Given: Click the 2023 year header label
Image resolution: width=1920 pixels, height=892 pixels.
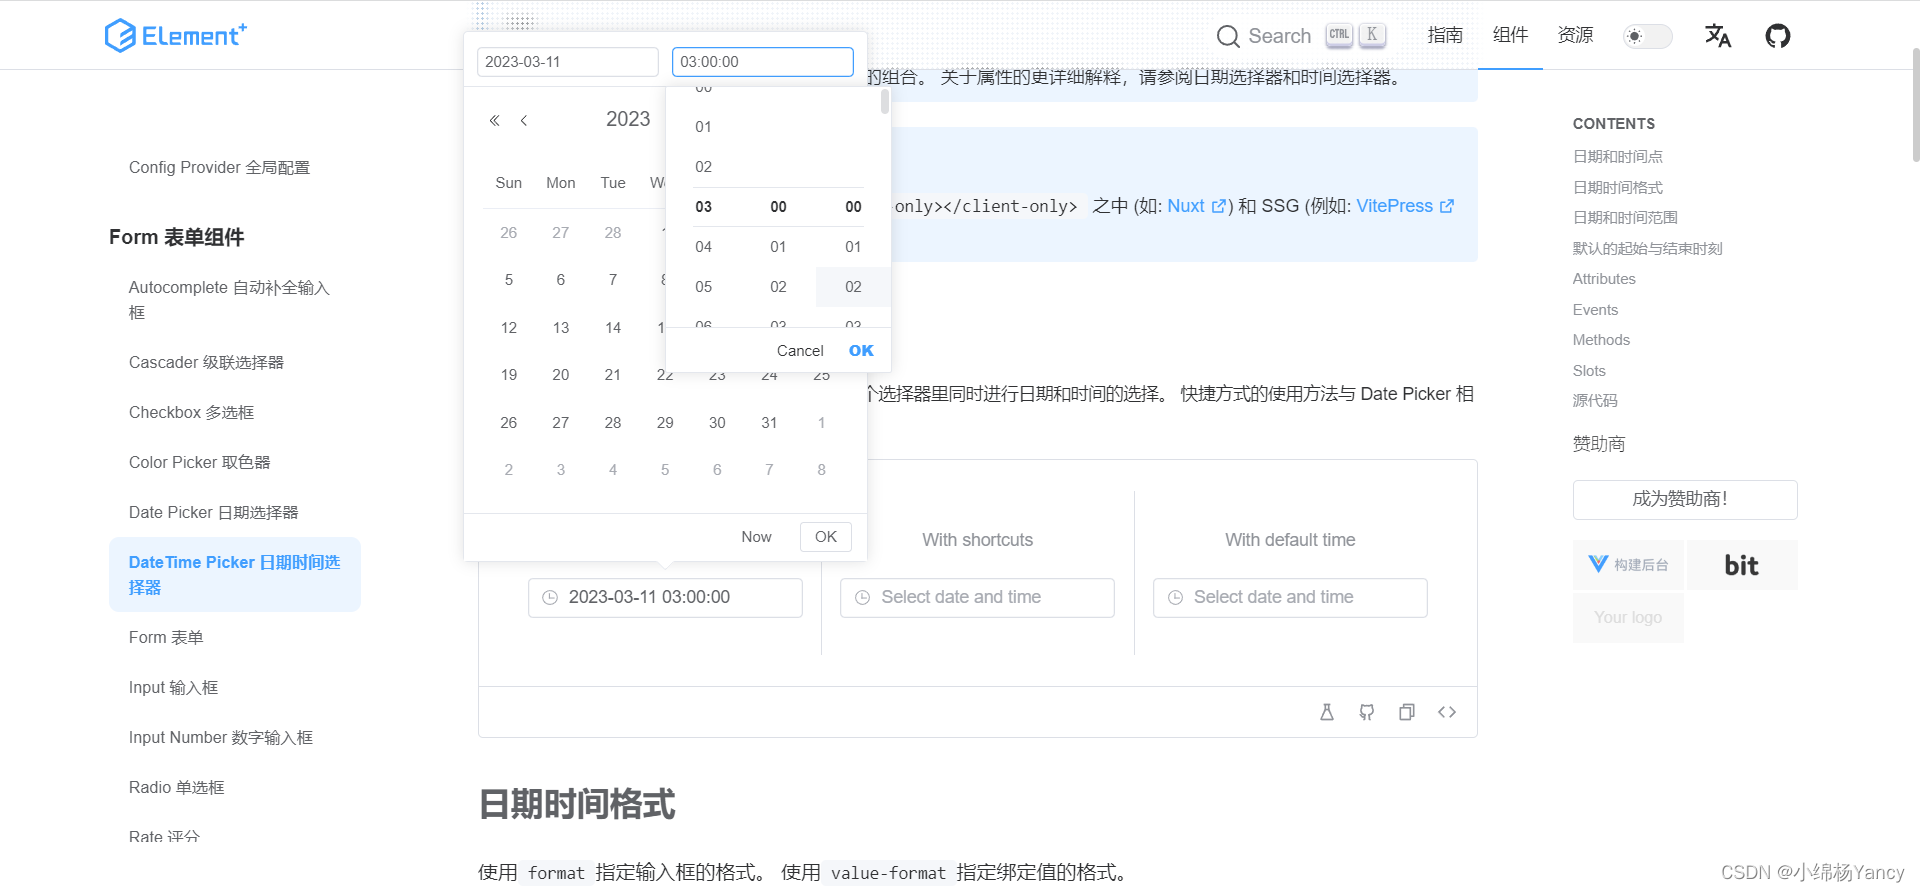Looking at the screenshot, I should tap(628, 119).
